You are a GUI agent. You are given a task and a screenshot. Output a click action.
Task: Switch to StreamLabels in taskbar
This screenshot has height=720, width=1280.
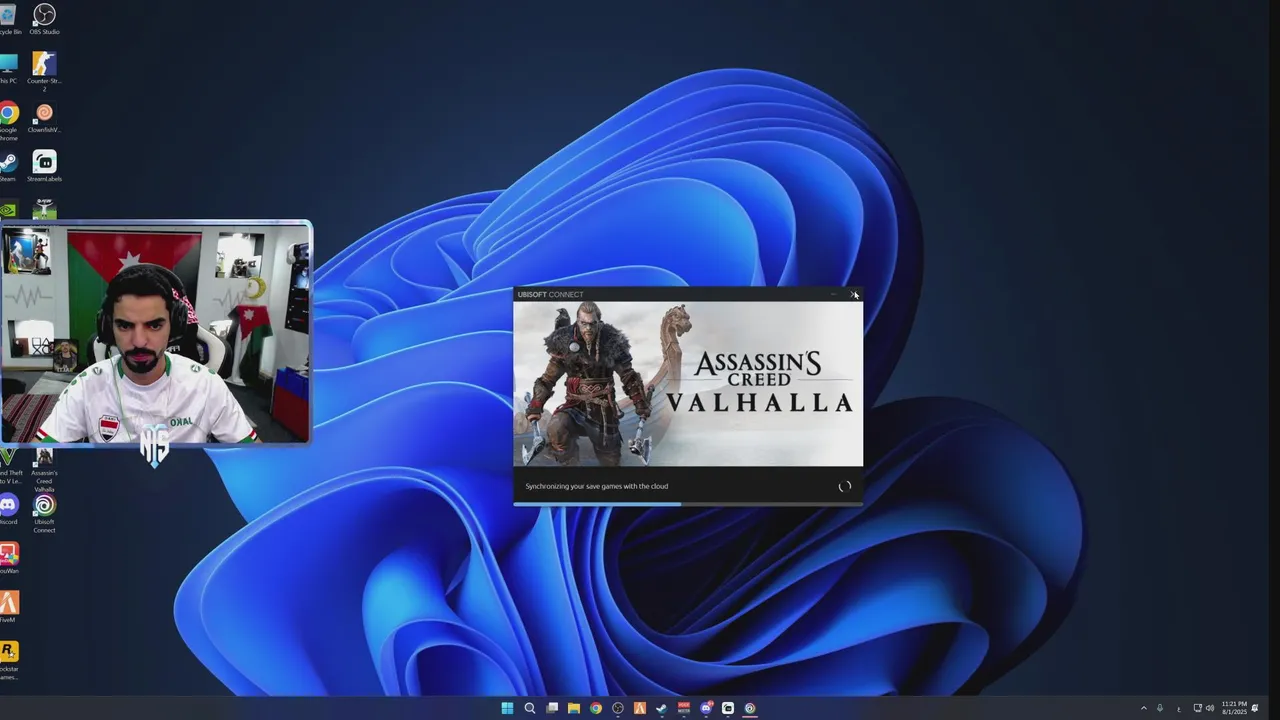click(x=728, y=708)
